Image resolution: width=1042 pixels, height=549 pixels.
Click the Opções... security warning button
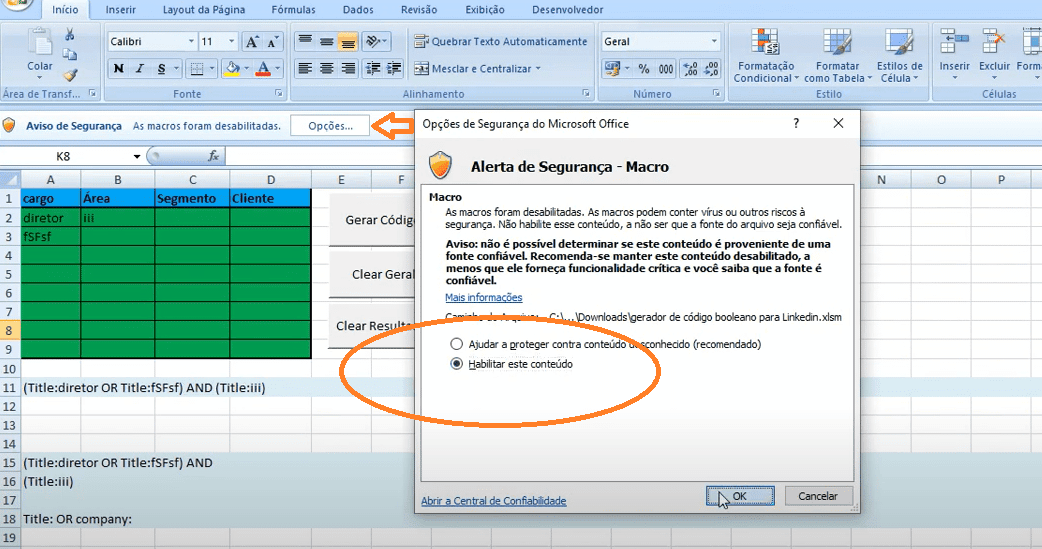click(330, 126)
